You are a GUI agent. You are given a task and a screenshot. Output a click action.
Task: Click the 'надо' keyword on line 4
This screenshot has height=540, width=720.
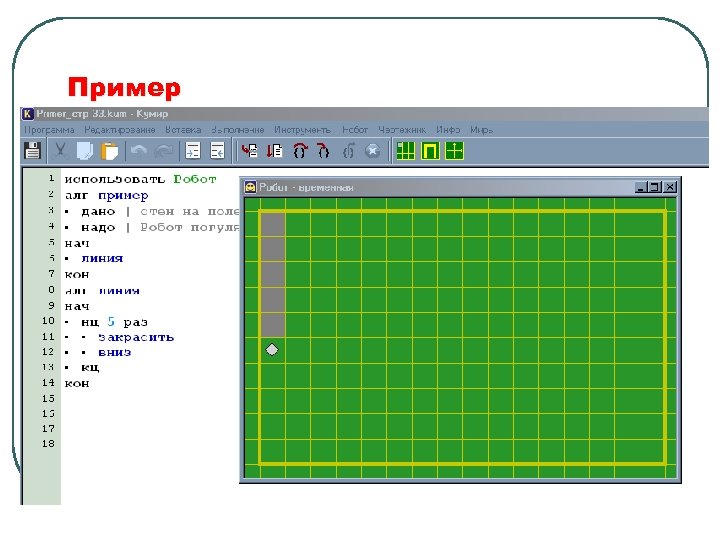pos(98,227)
